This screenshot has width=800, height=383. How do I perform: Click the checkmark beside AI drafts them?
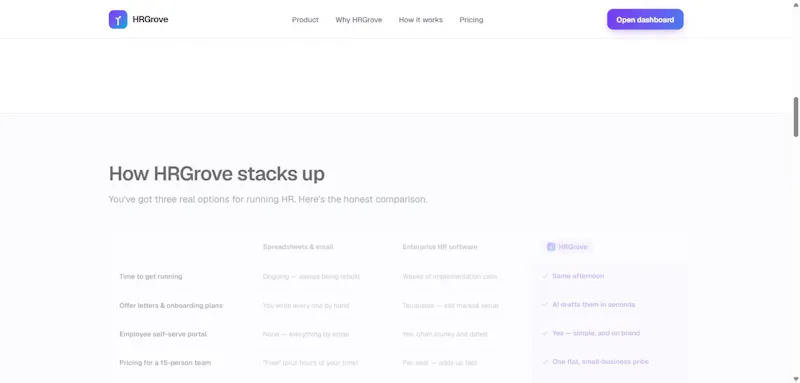point(545,304)
